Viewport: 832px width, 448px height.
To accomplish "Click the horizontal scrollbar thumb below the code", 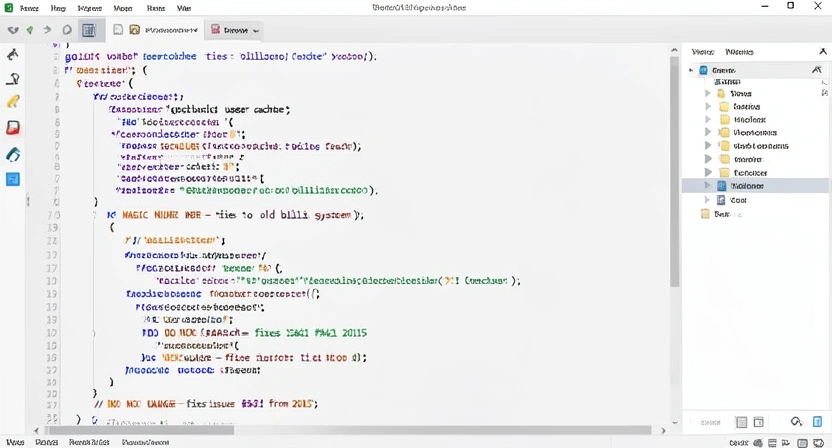I will point(139,430).
